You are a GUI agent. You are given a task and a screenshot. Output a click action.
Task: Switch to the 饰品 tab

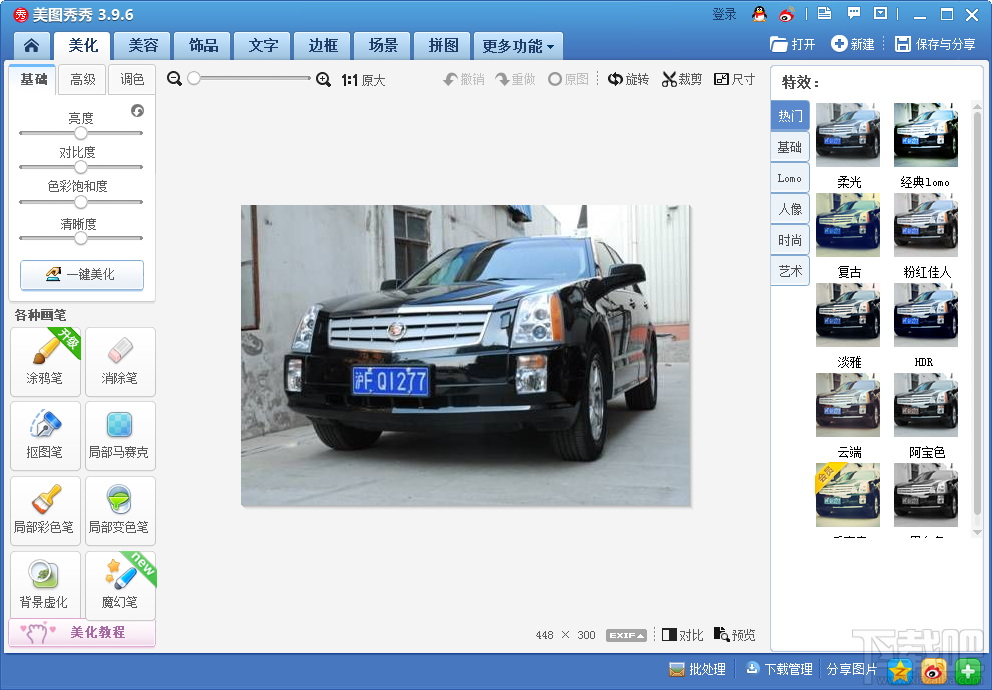pos(203,46)
